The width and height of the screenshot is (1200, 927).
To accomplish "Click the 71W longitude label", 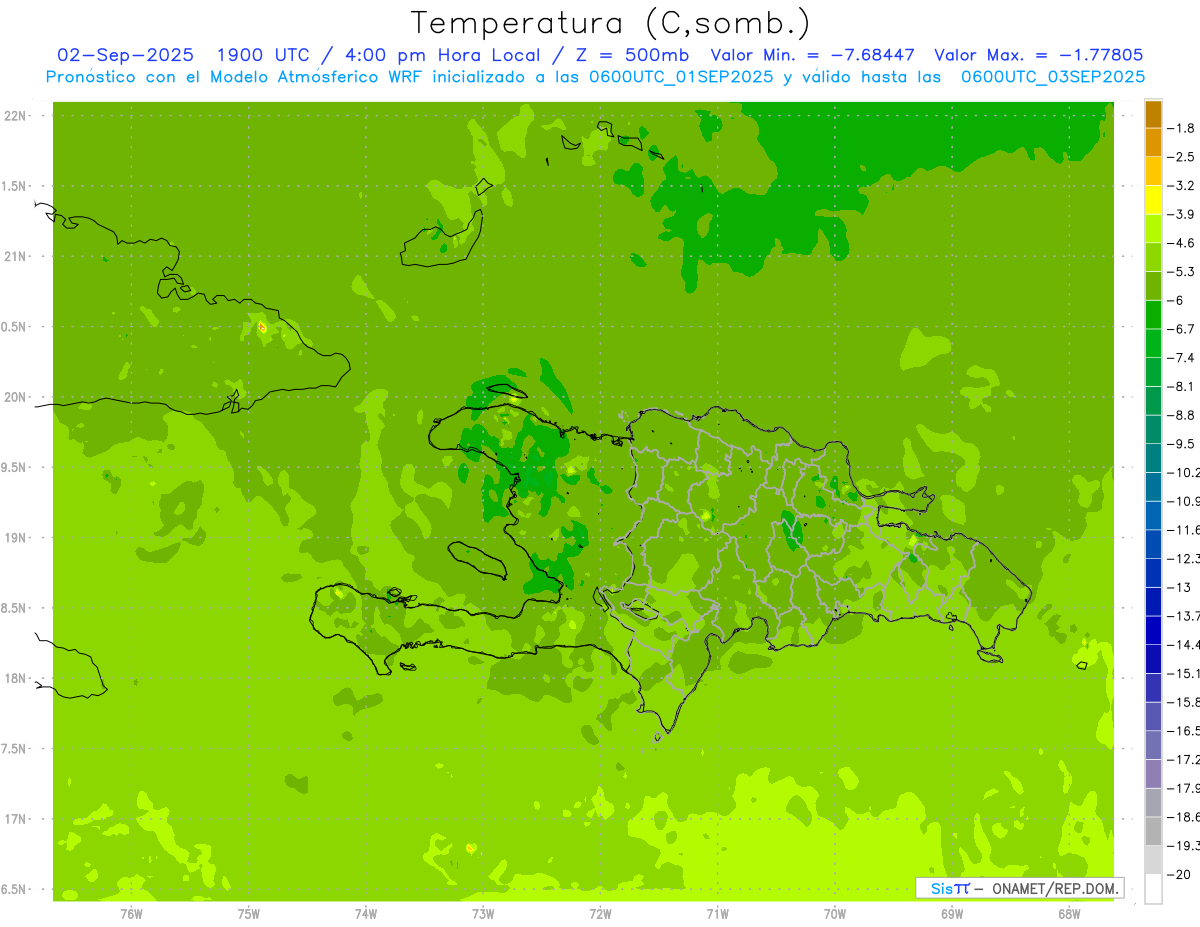I will coord(717,914).
